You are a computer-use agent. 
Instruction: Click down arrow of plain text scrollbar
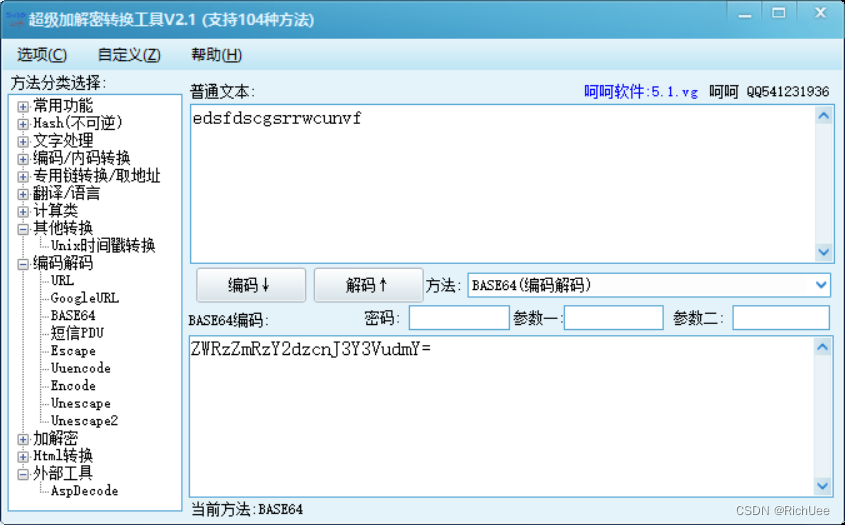[823, 252]
